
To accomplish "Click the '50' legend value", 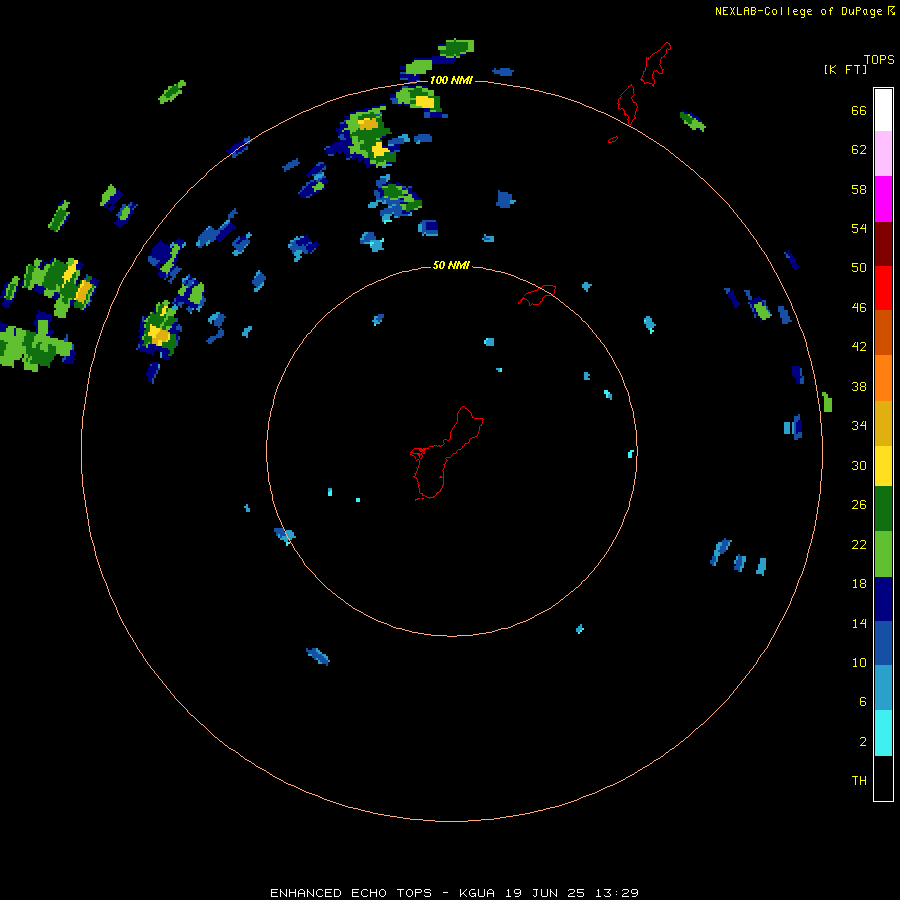I will click(859, 268).
